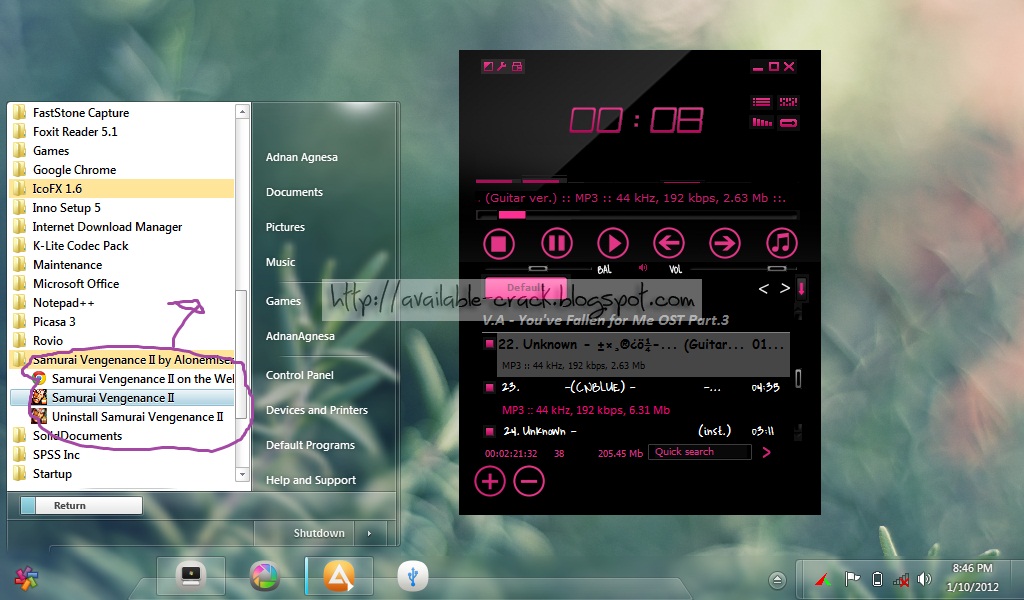Open Help and Support
Screen dimensions: 1024x600
pyautogui.click(x=311, y=480)
